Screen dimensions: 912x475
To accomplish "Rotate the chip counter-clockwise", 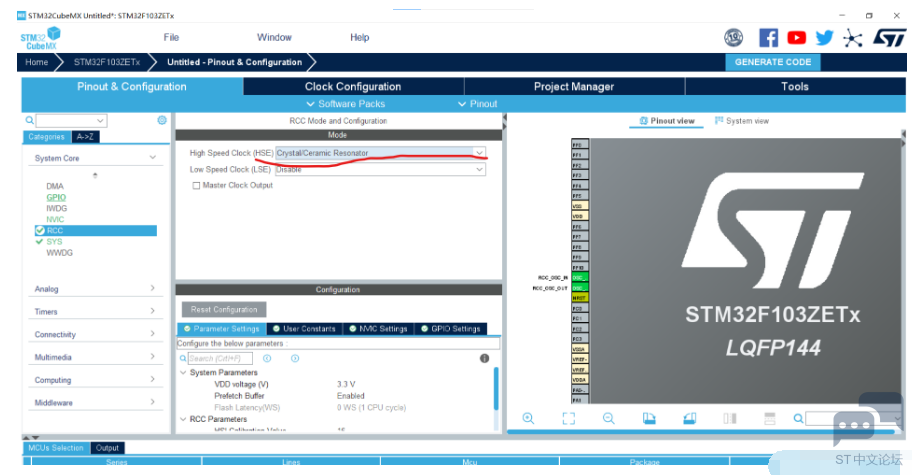I will click(689, 418).
